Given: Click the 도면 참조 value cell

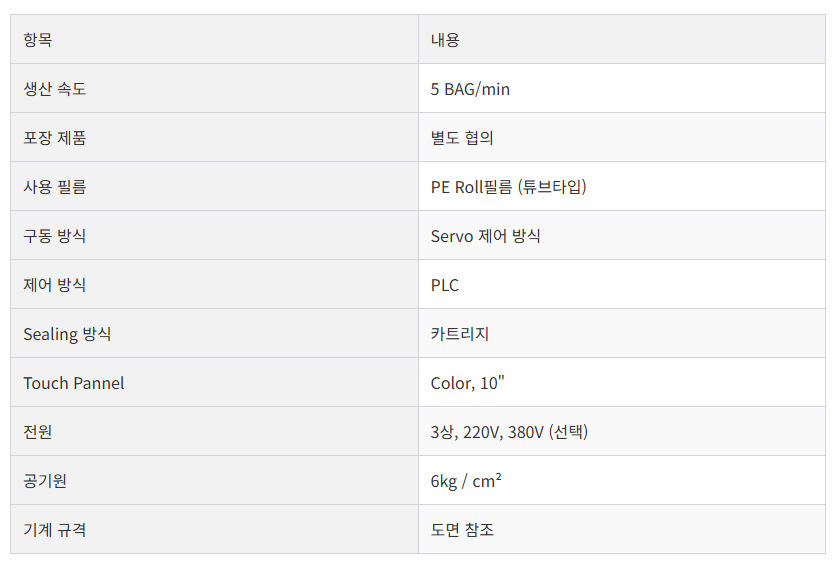Looking at the screenshot, I should click(622, 529).
